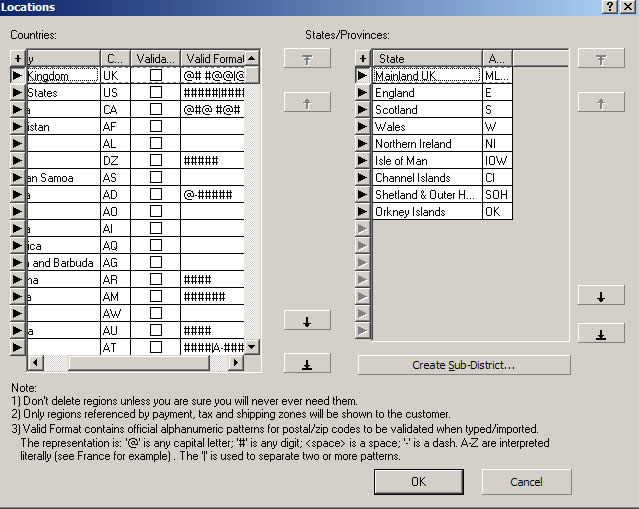The height and width of the screenshot is (509, 639).
Task: Click the Countries list horizontal scrollbar
Action: coord(130,363)
